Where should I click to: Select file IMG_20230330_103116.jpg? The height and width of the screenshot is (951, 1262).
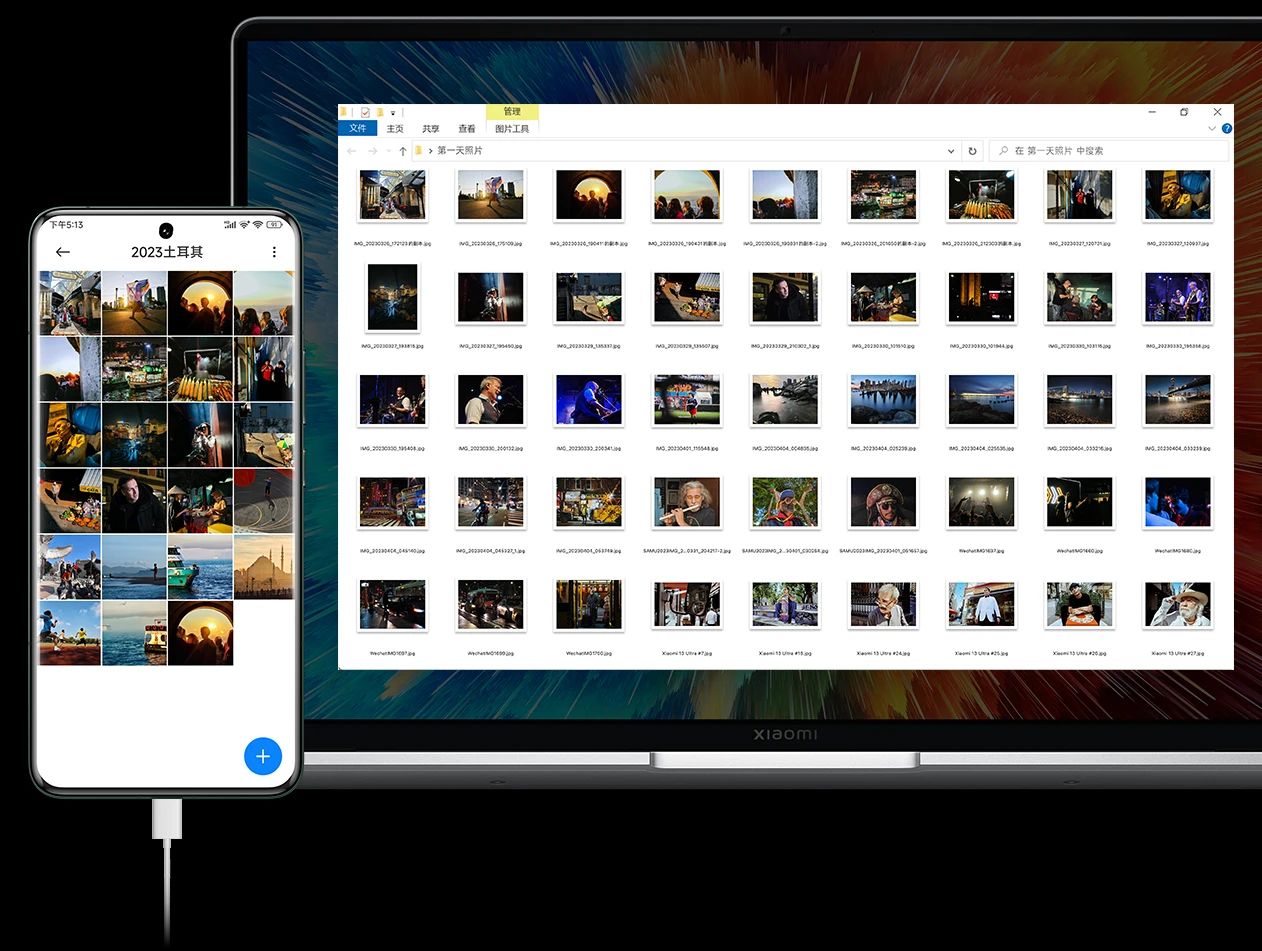click(x=1079, y=297)
